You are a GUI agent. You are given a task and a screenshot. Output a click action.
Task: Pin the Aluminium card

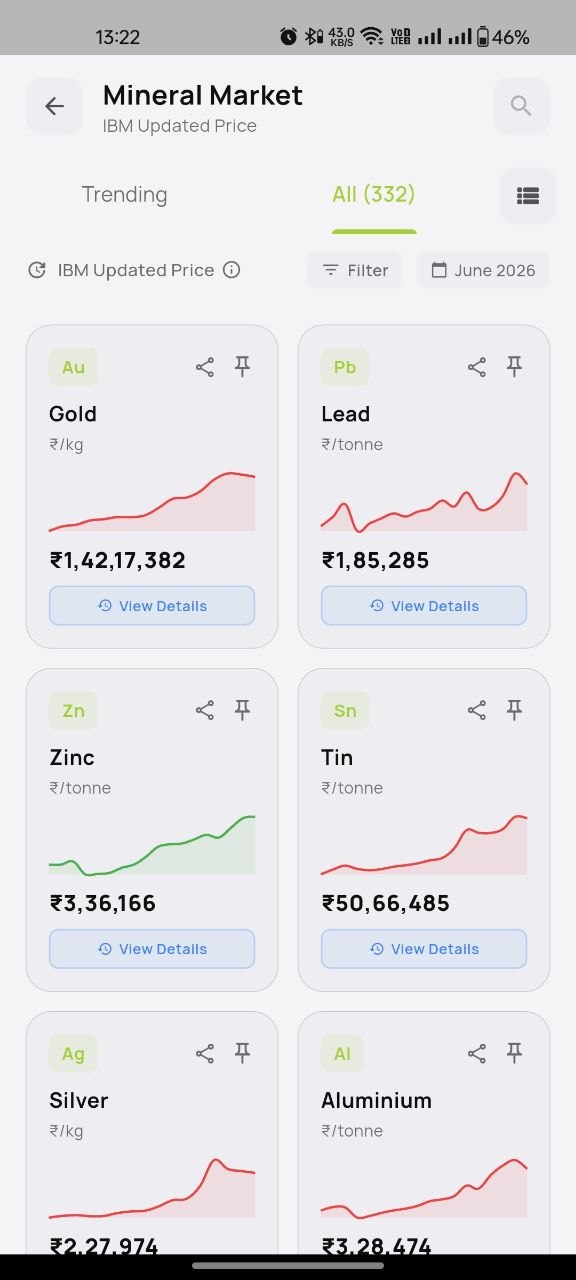(x=514, y=1052)
